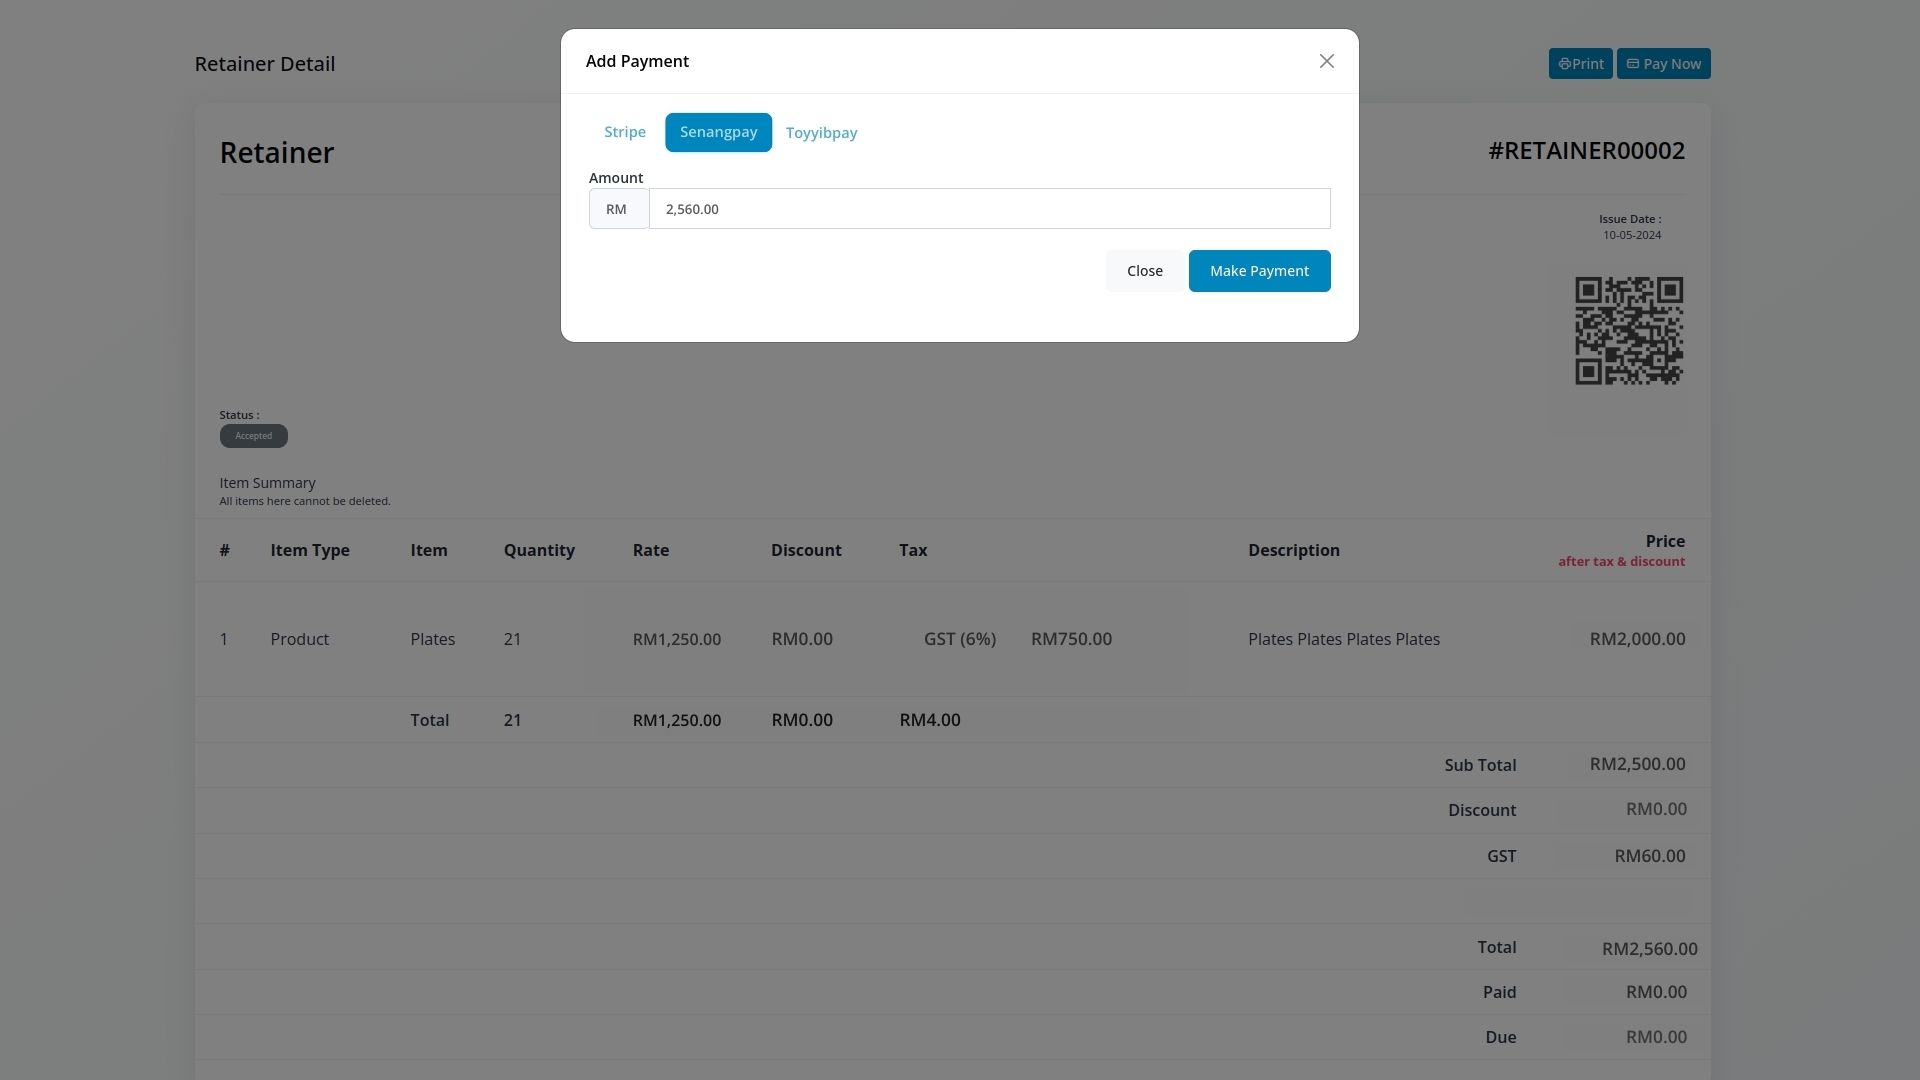The width and height of the screenshot is (1920, 1080).
Task: Click the Accepted status badge
Action: 253,436
